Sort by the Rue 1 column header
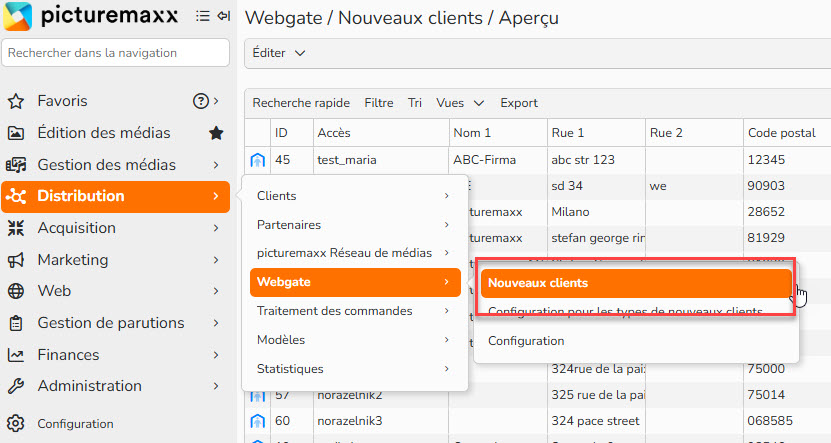Viewport: 831px width, 443px height. 596,133
